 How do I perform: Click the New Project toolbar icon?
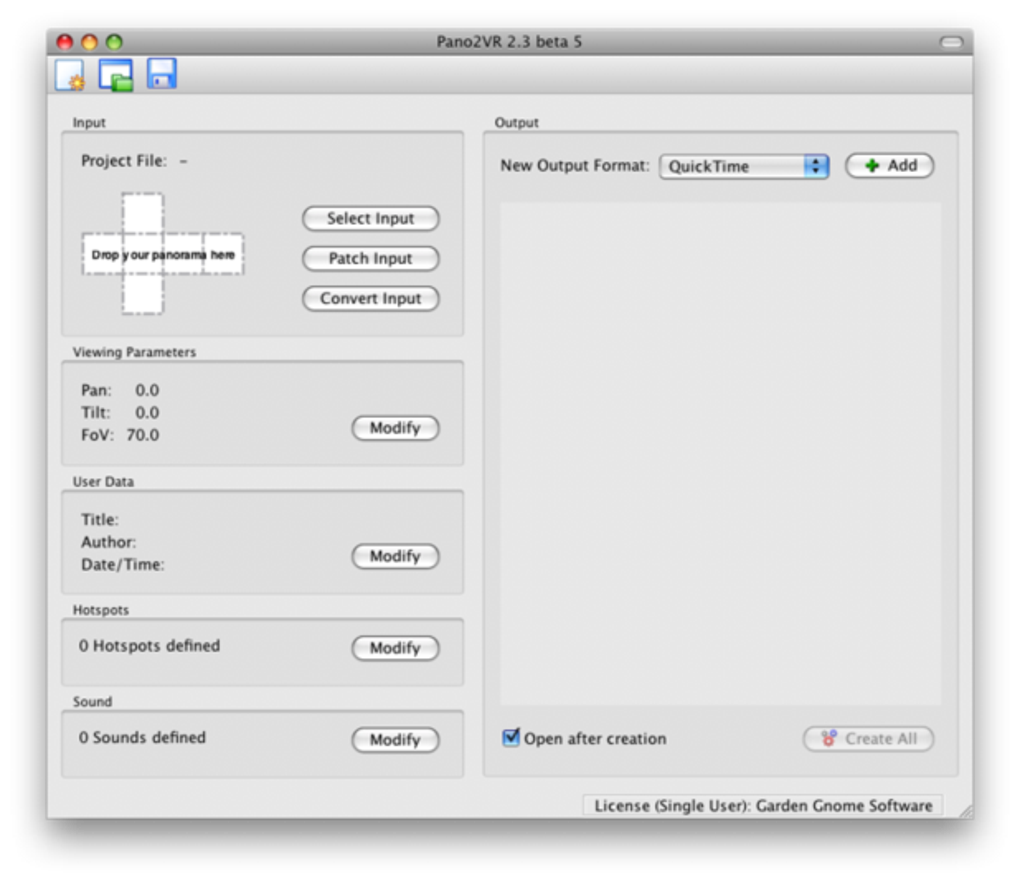pyautogui.click(x=70, y=75)
